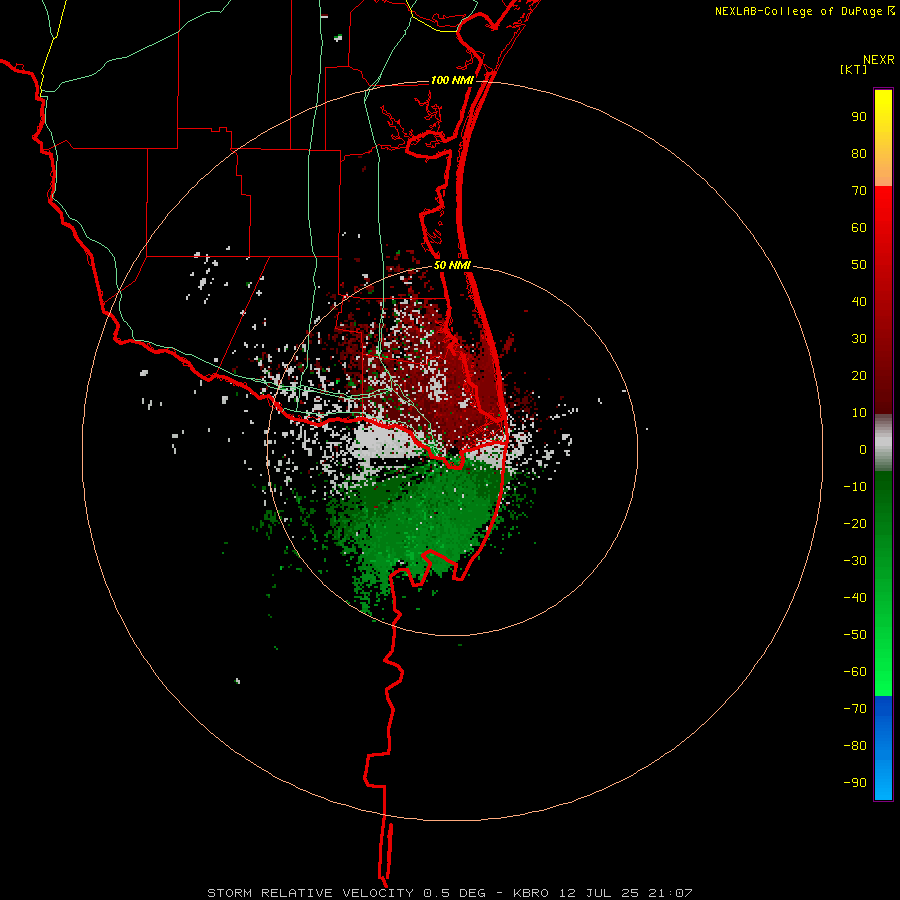Click the 20 knot scale label

(859, 375)
